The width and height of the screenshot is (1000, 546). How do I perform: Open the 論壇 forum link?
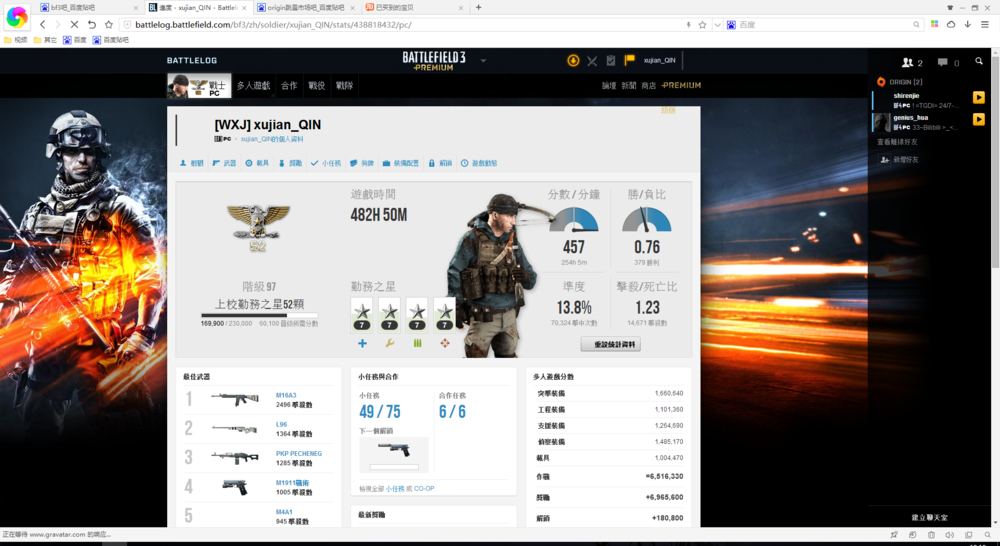(609, 85)
